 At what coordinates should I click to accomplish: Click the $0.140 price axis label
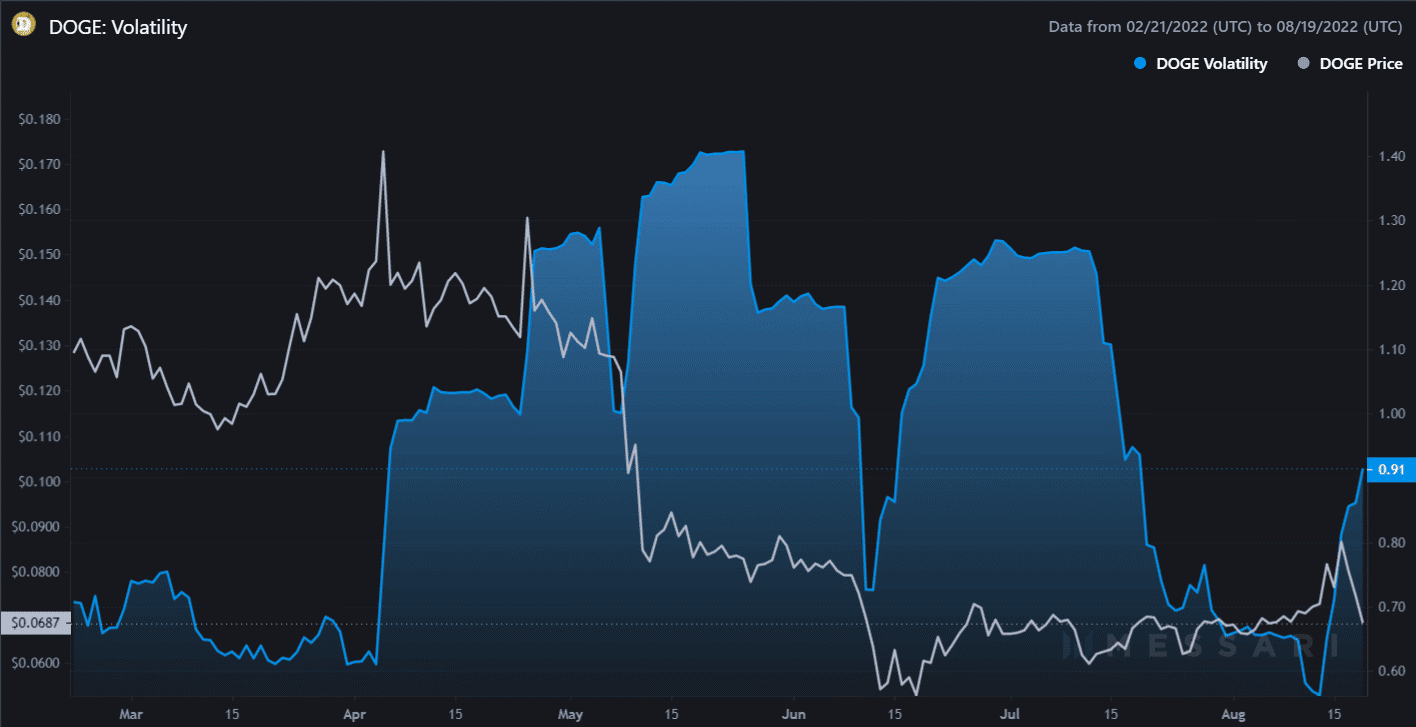(x=39, y=301)
